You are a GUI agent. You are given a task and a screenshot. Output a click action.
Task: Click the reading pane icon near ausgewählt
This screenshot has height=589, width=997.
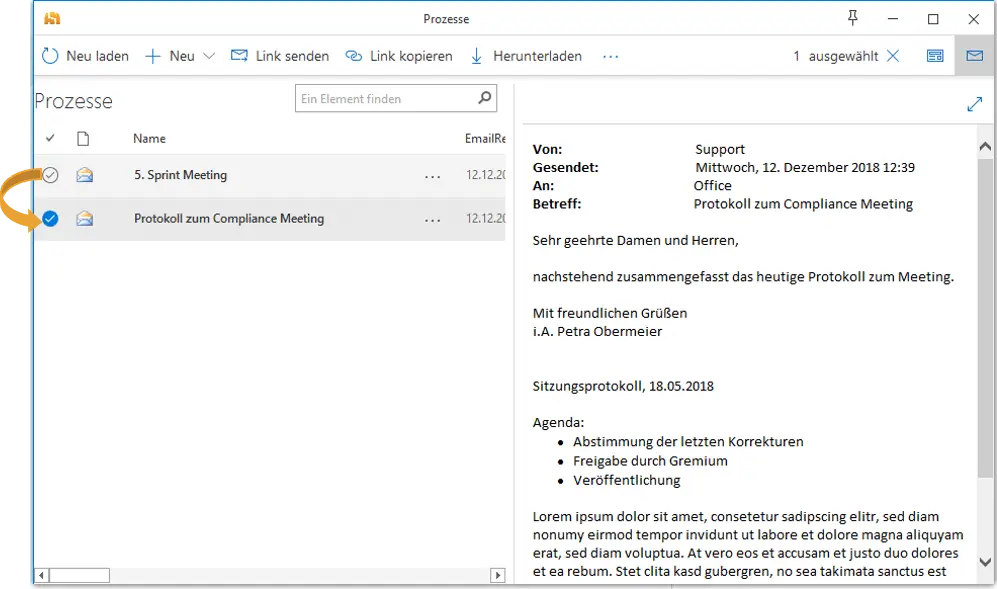tap(935, 56)
